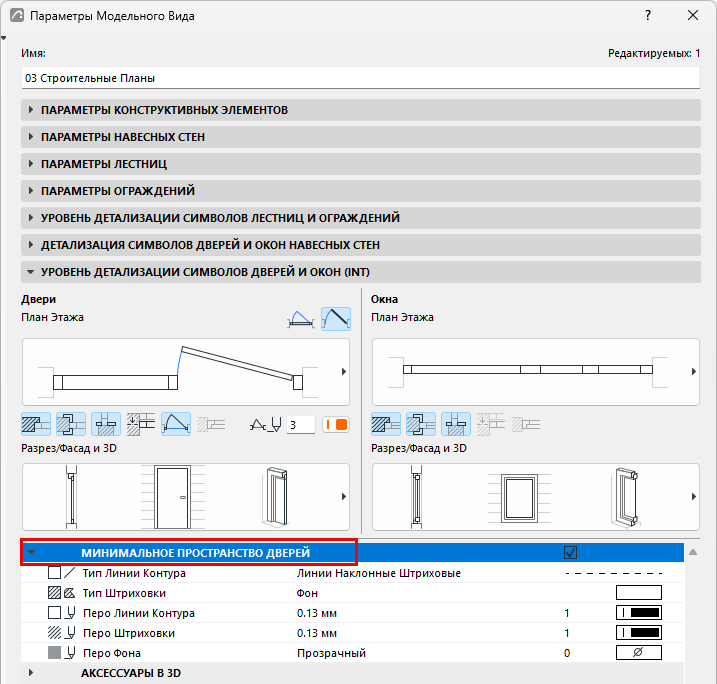Select the door symbol with straight leaf line icon
The height and width of the screenshot is (684, 717).
(x=336, y=319)
